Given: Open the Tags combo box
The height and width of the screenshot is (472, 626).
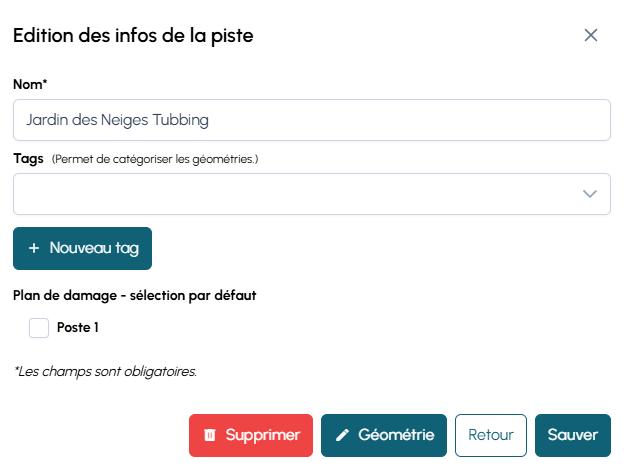Looking at the screenshot, I should 295,194.
